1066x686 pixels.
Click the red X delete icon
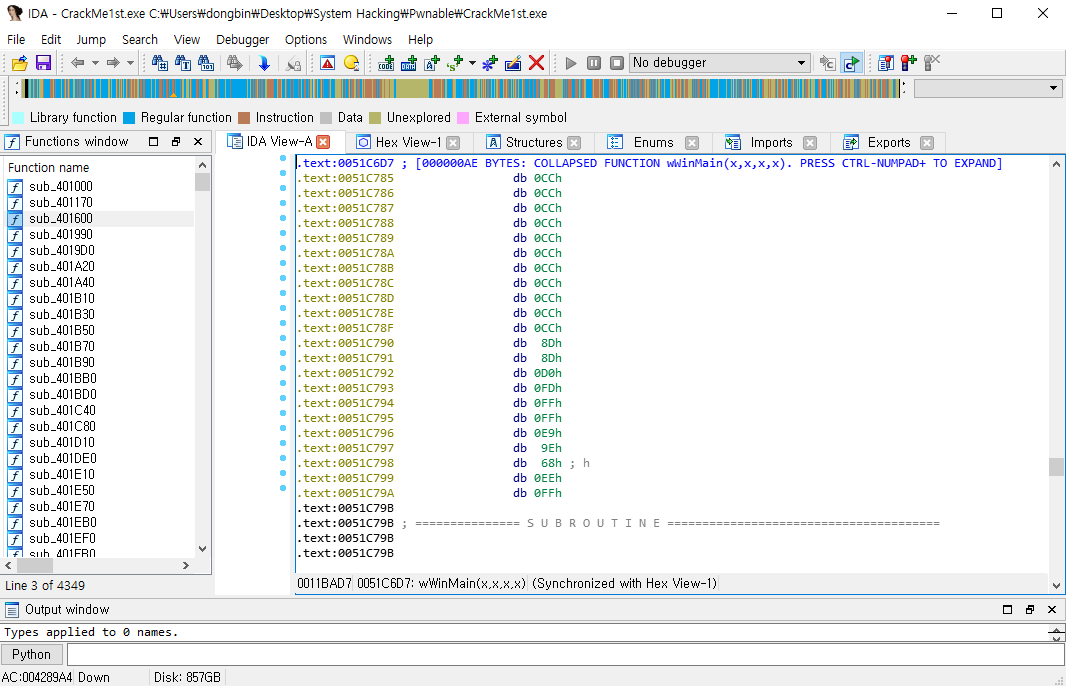click(x=536, y=63)
